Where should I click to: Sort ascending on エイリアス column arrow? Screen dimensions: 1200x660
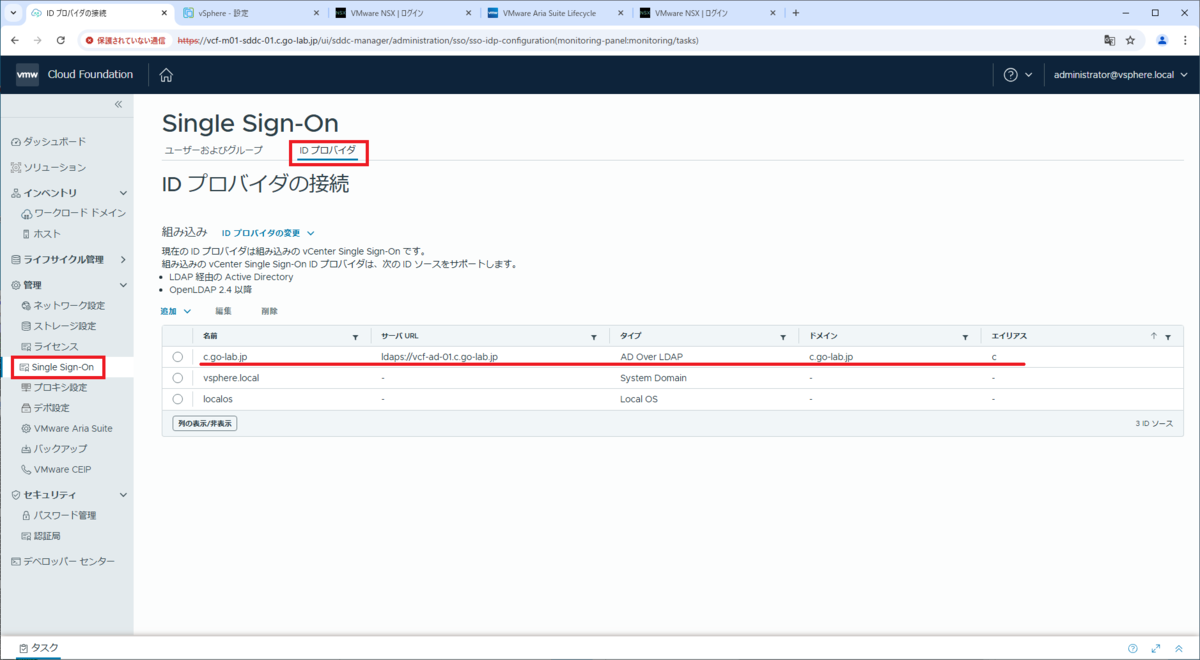pyautogui.click(x=1153, y=336)
